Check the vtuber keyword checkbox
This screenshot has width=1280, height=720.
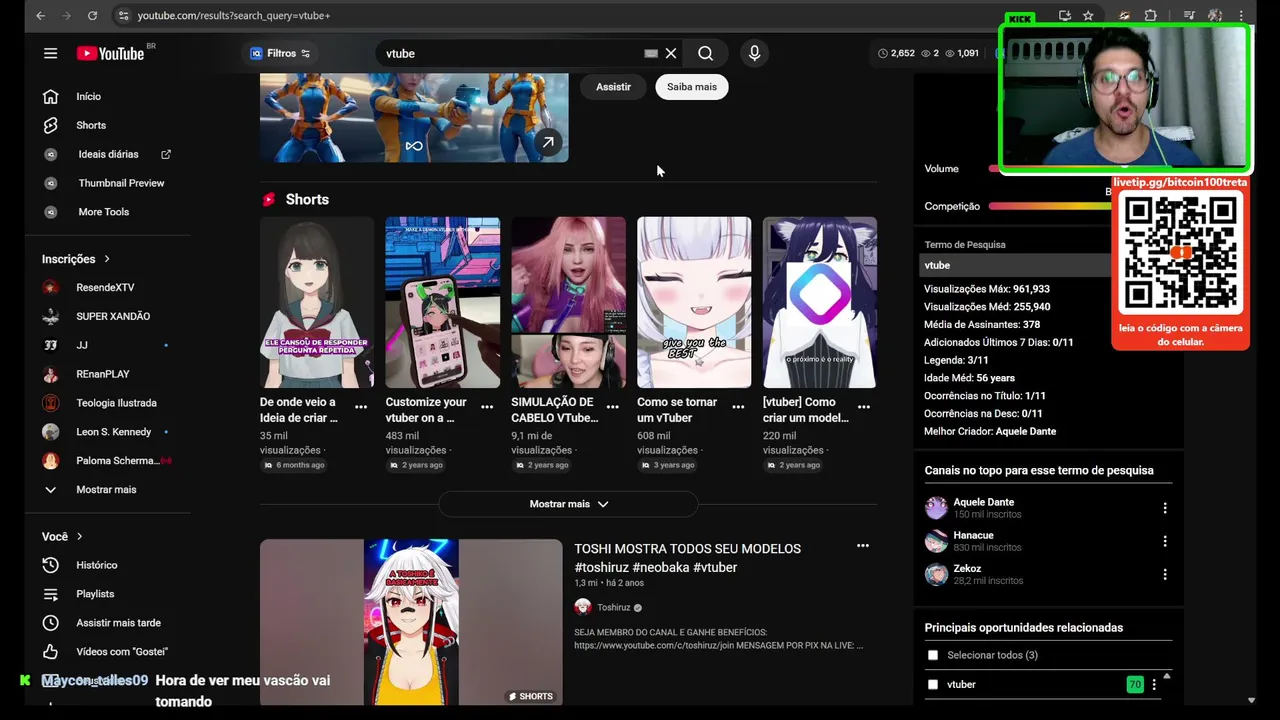[x=933, y=685]
